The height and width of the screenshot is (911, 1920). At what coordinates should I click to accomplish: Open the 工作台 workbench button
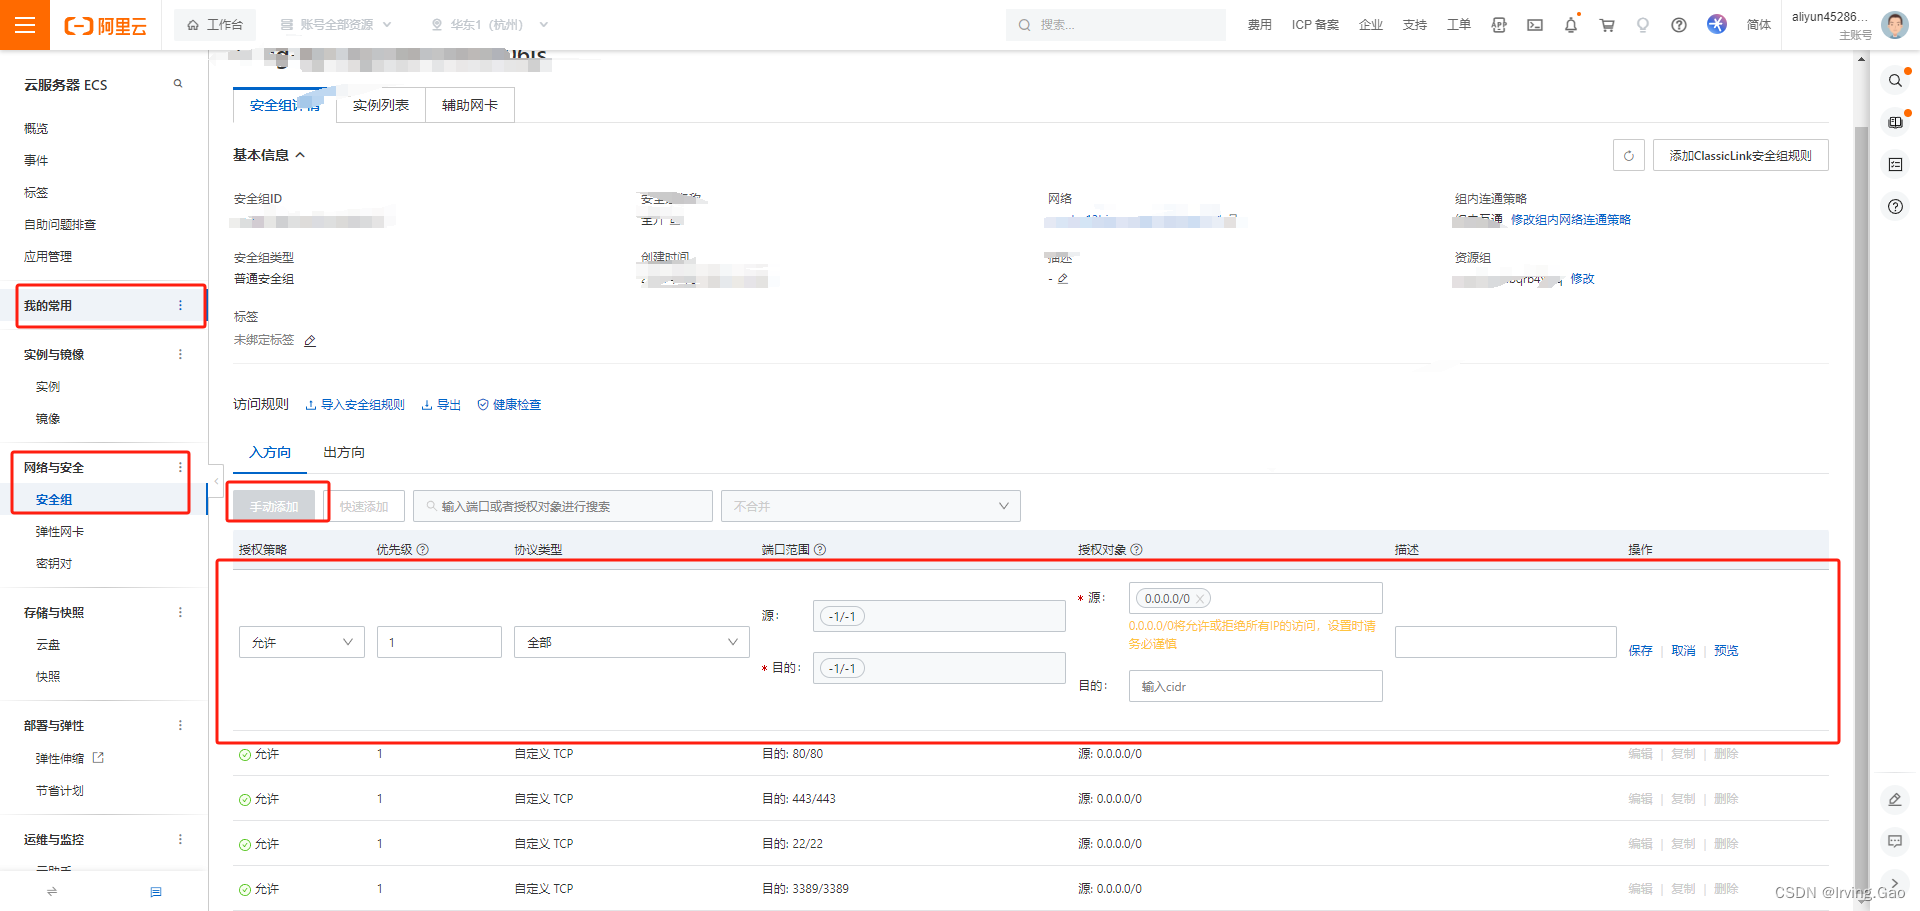215,25
